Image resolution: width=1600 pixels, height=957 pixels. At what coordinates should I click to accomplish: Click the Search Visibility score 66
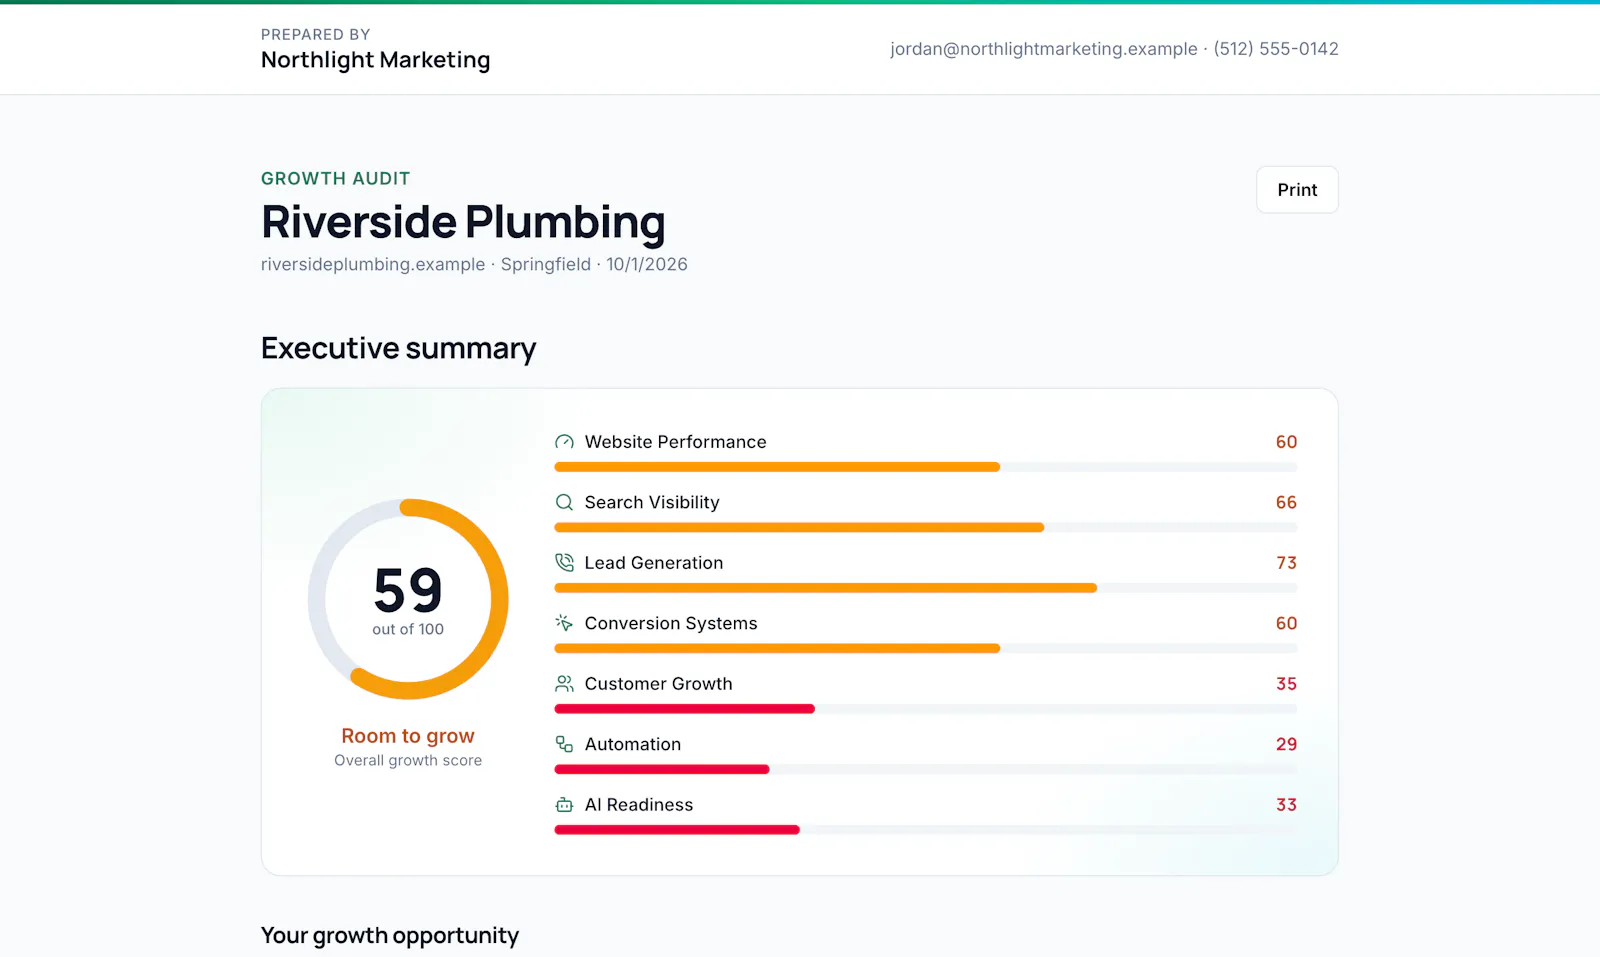point(1286,502)
